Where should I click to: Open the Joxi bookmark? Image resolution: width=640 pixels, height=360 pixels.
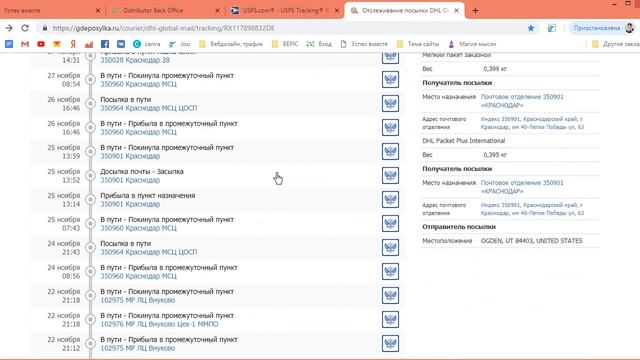180,44
